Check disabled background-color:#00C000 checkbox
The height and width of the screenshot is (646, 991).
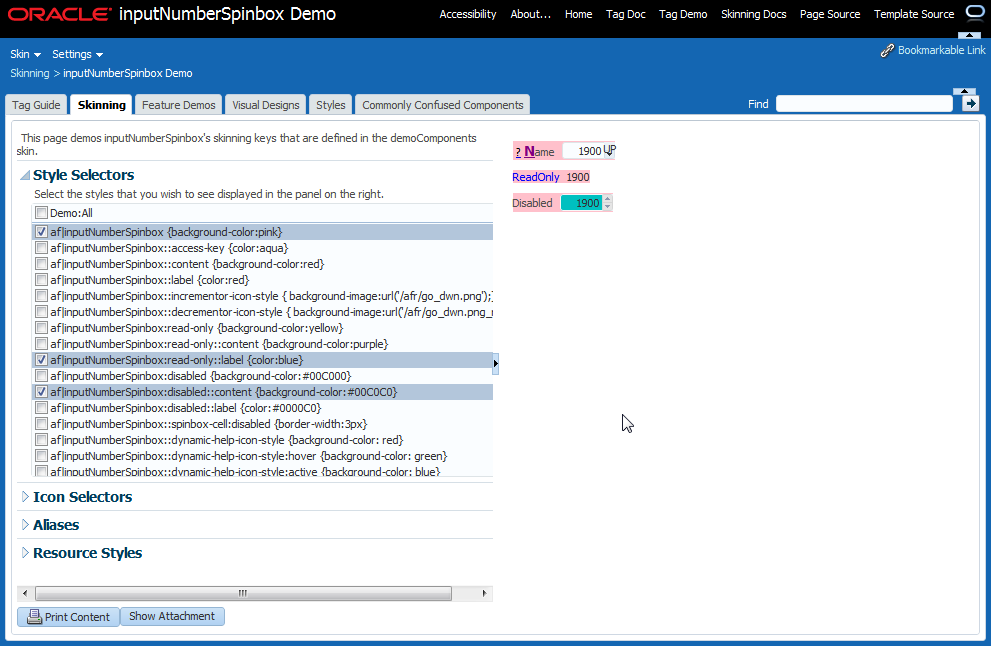(41, 375)
